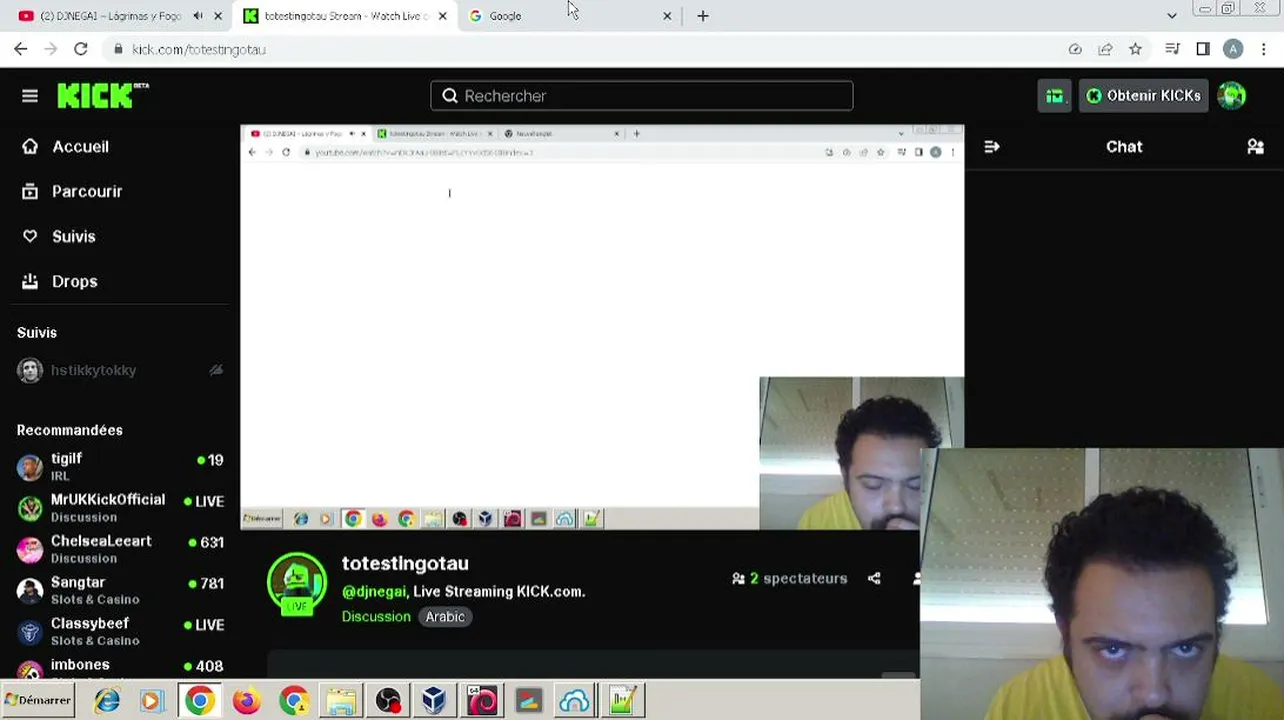Open the Chrome three-dot menu
Image resolution: width=1284 pixels, height=720 pixels.
[1264, 49]
